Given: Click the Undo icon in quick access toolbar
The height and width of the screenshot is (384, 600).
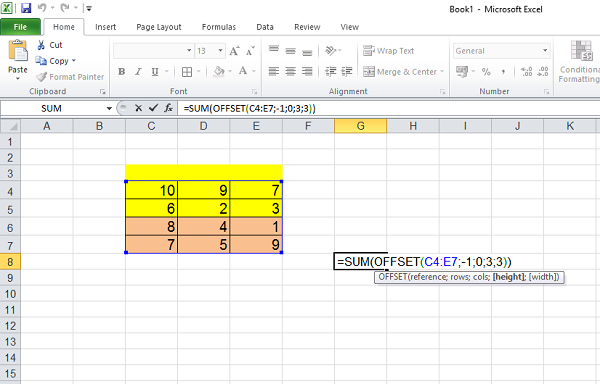Looking at the screenshot, I should [42, 8].
